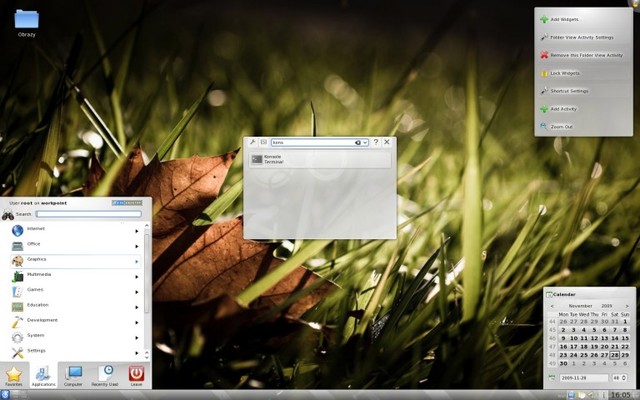
Task: Click the week number stepper showing 48
Action: (619, 378)
